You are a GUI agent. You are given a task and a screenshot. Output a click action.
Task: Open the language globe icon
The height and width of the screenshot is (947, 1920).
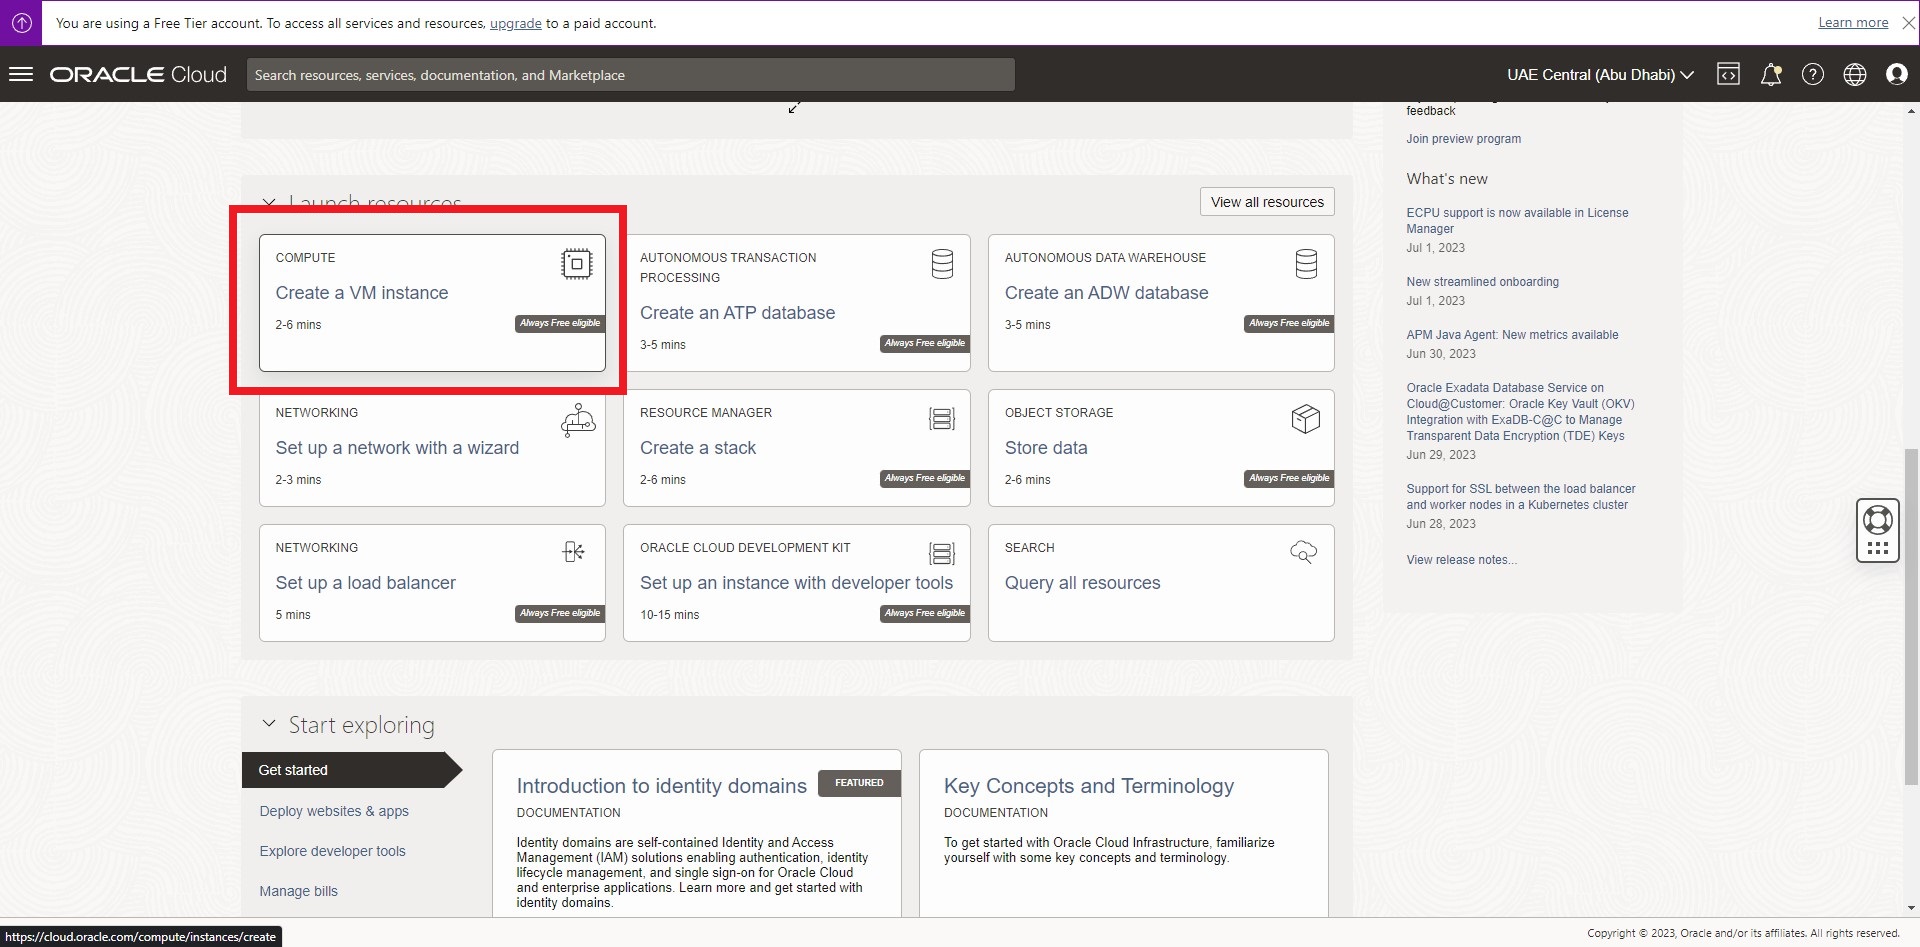(x=1855, y=74)
